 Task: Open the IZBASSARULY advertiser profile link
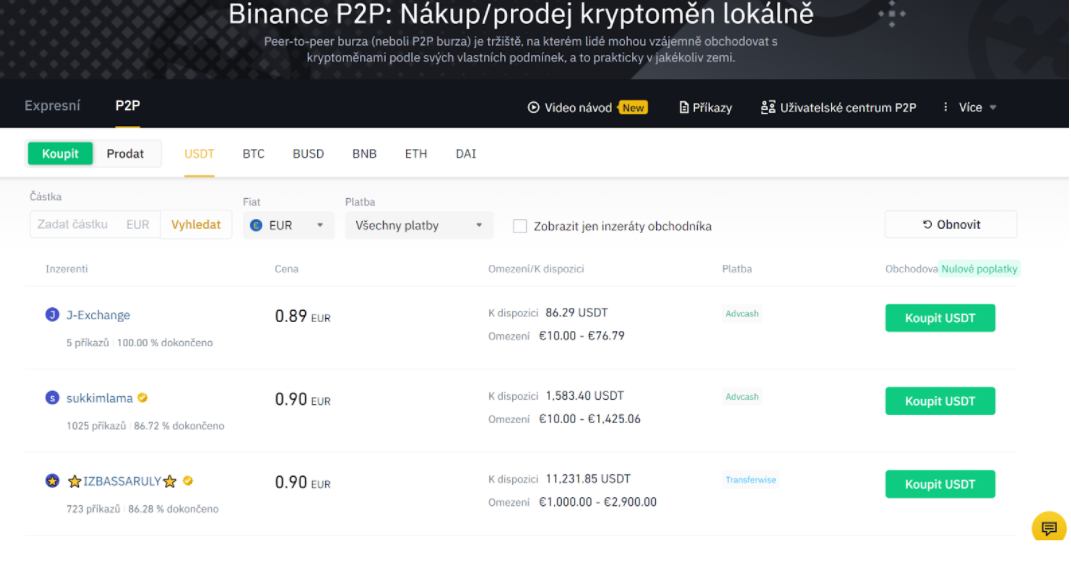122,481
